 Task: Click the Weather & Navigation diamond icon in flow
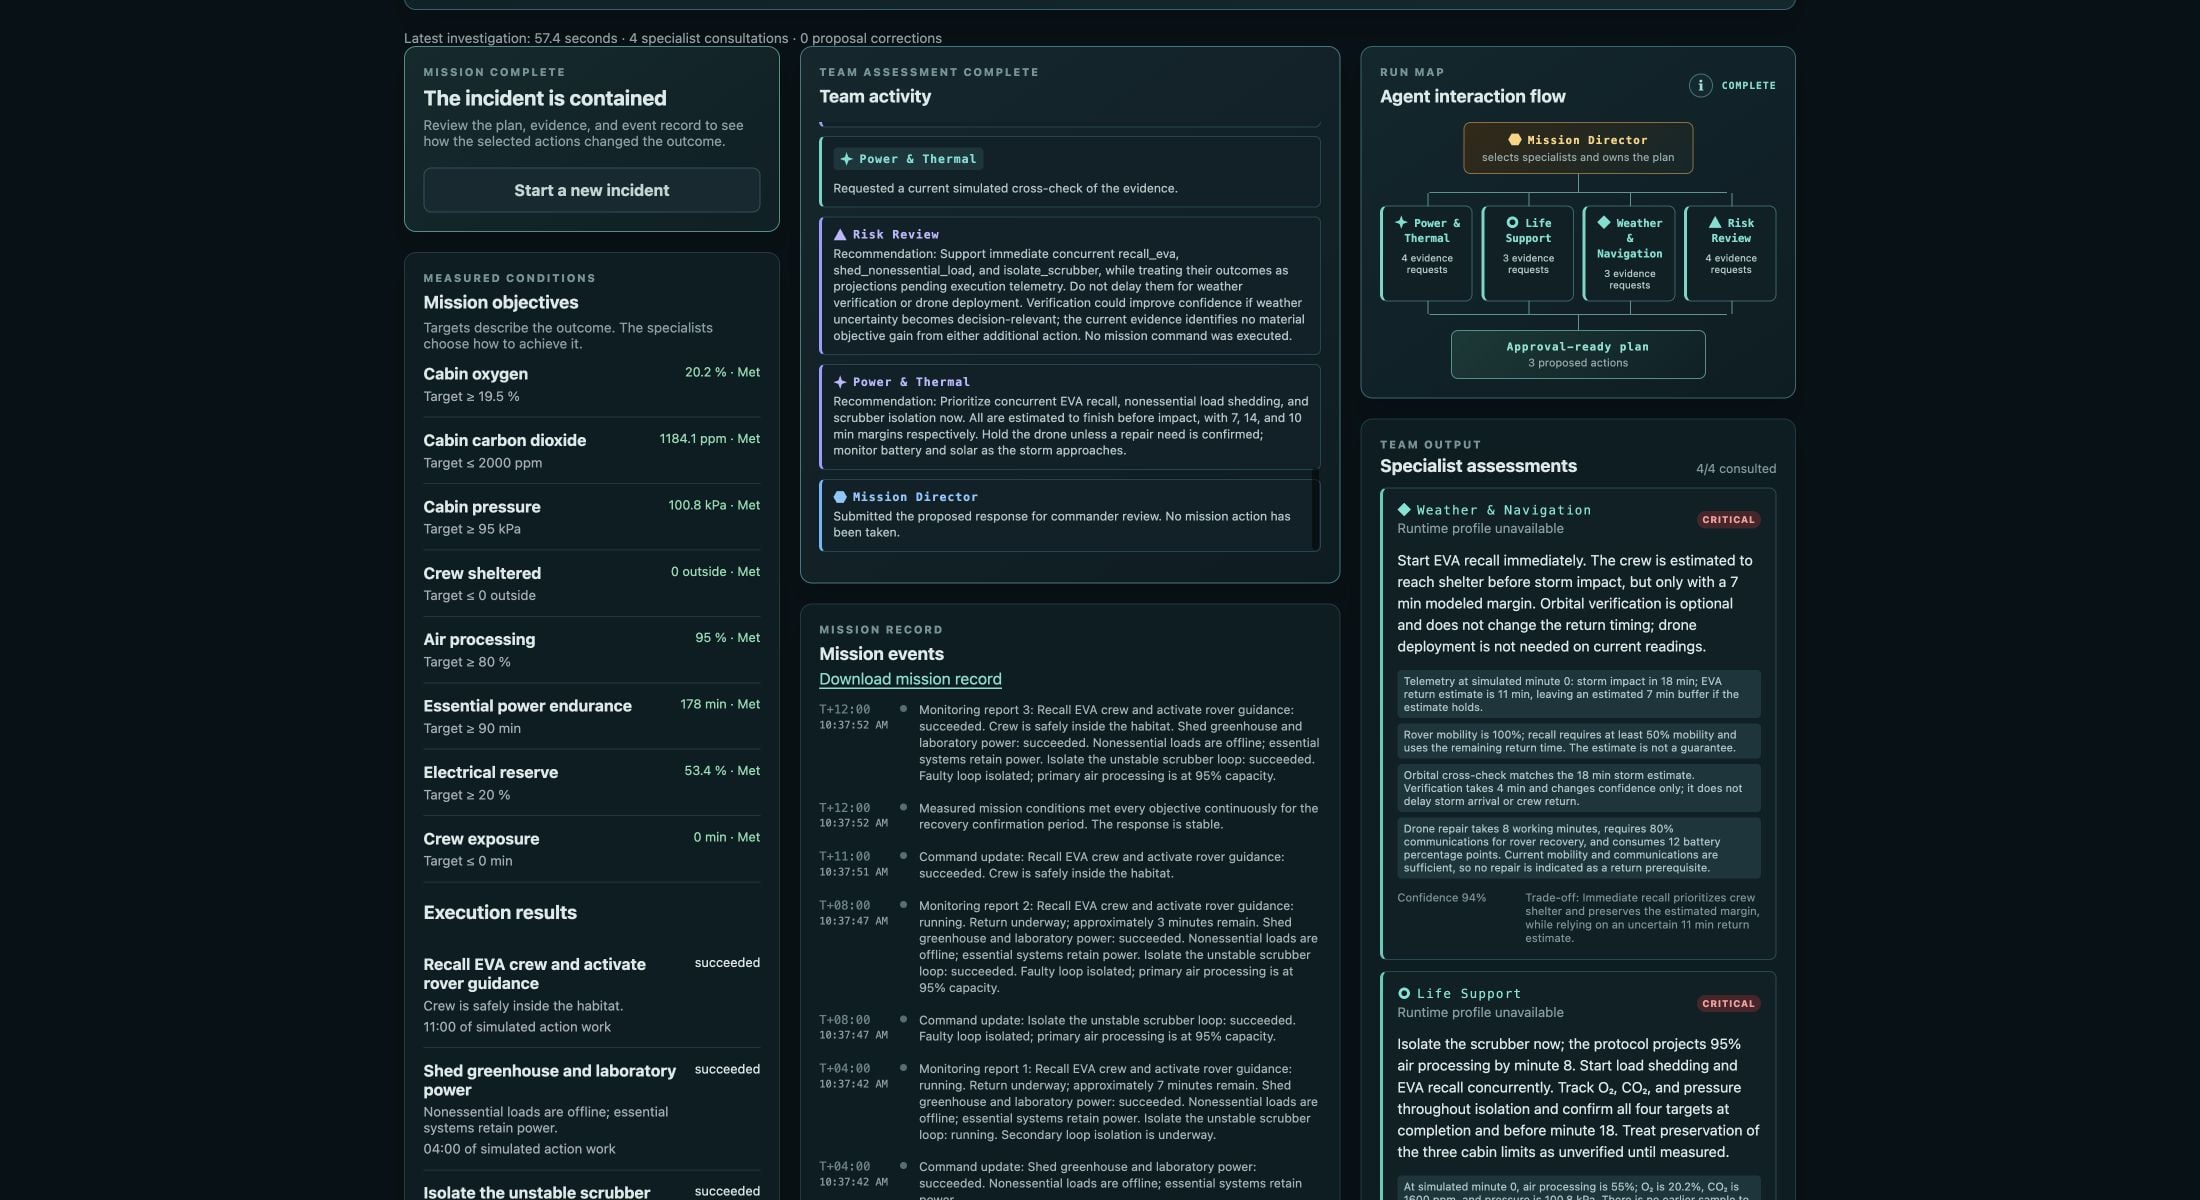[1603, 222]
